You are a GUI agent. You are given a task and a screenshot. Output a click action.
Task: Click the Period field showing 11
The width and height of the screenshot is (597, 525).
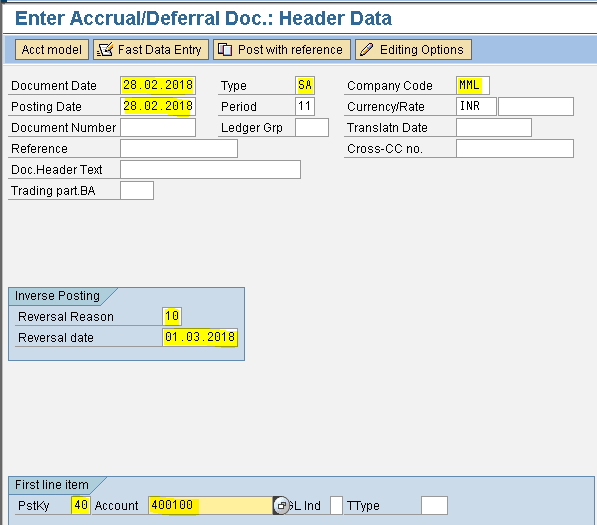coord(305,106)
